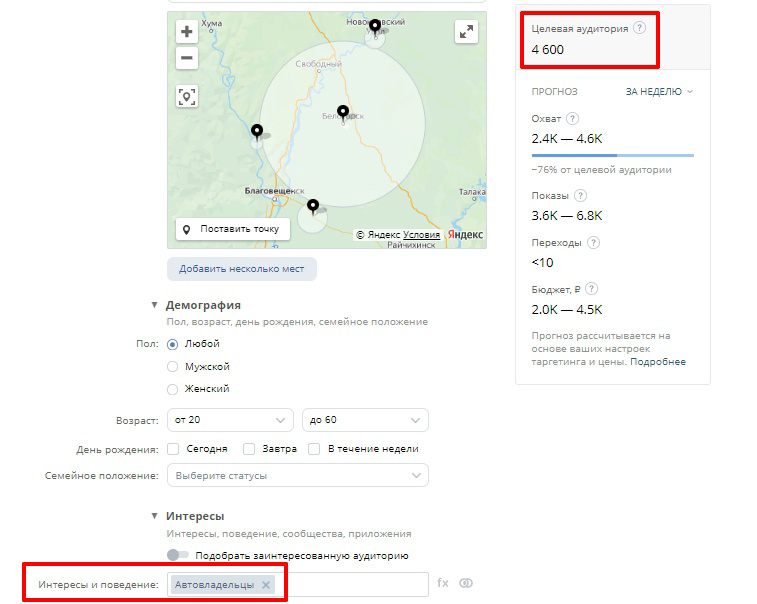Zoom out on the map with minus
The height and width of the screenshot is (604, 757).
tap(187, 58)
